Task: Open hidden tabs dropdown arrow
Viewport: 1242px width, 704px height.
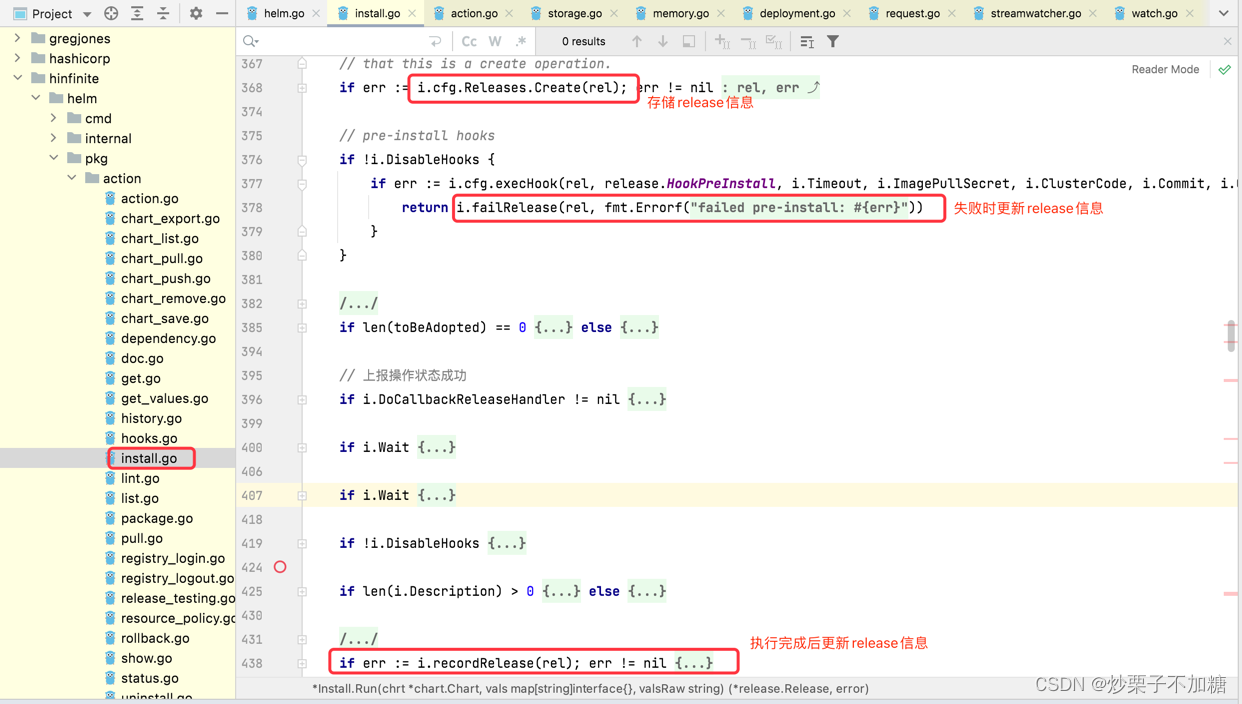Action: (x=1223, y=14)
